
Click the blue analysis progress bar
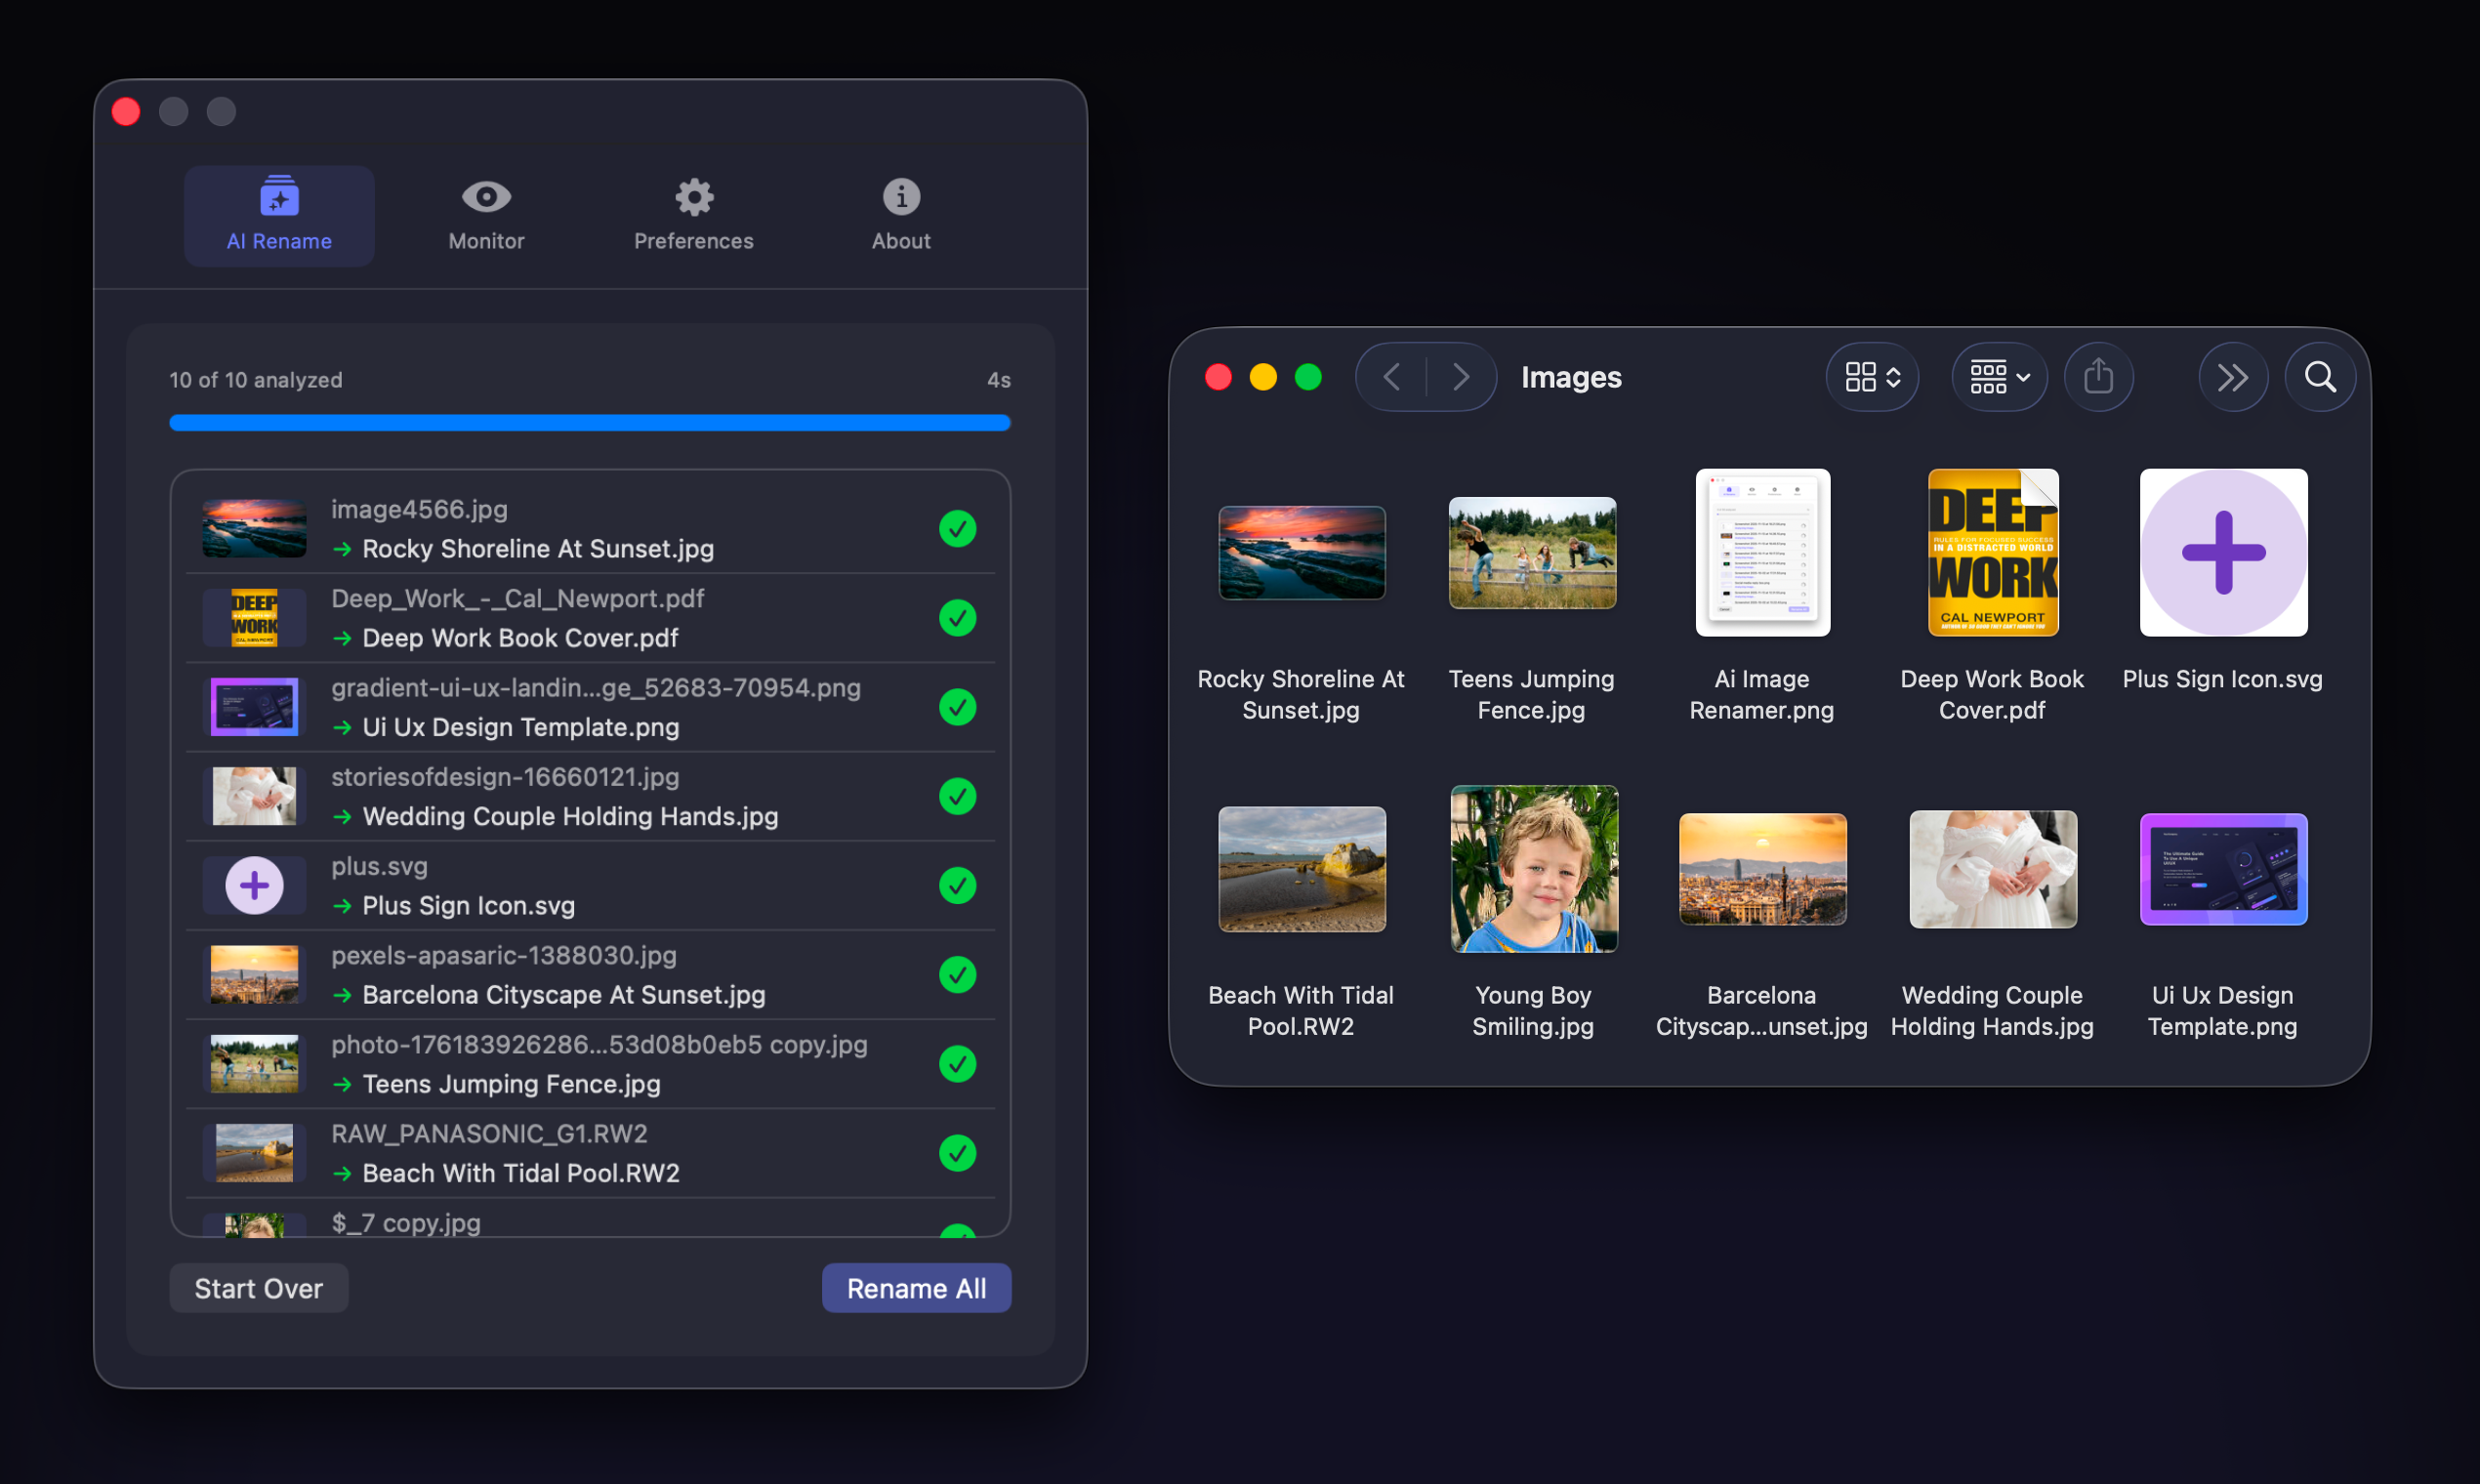(x=590, y=423)
